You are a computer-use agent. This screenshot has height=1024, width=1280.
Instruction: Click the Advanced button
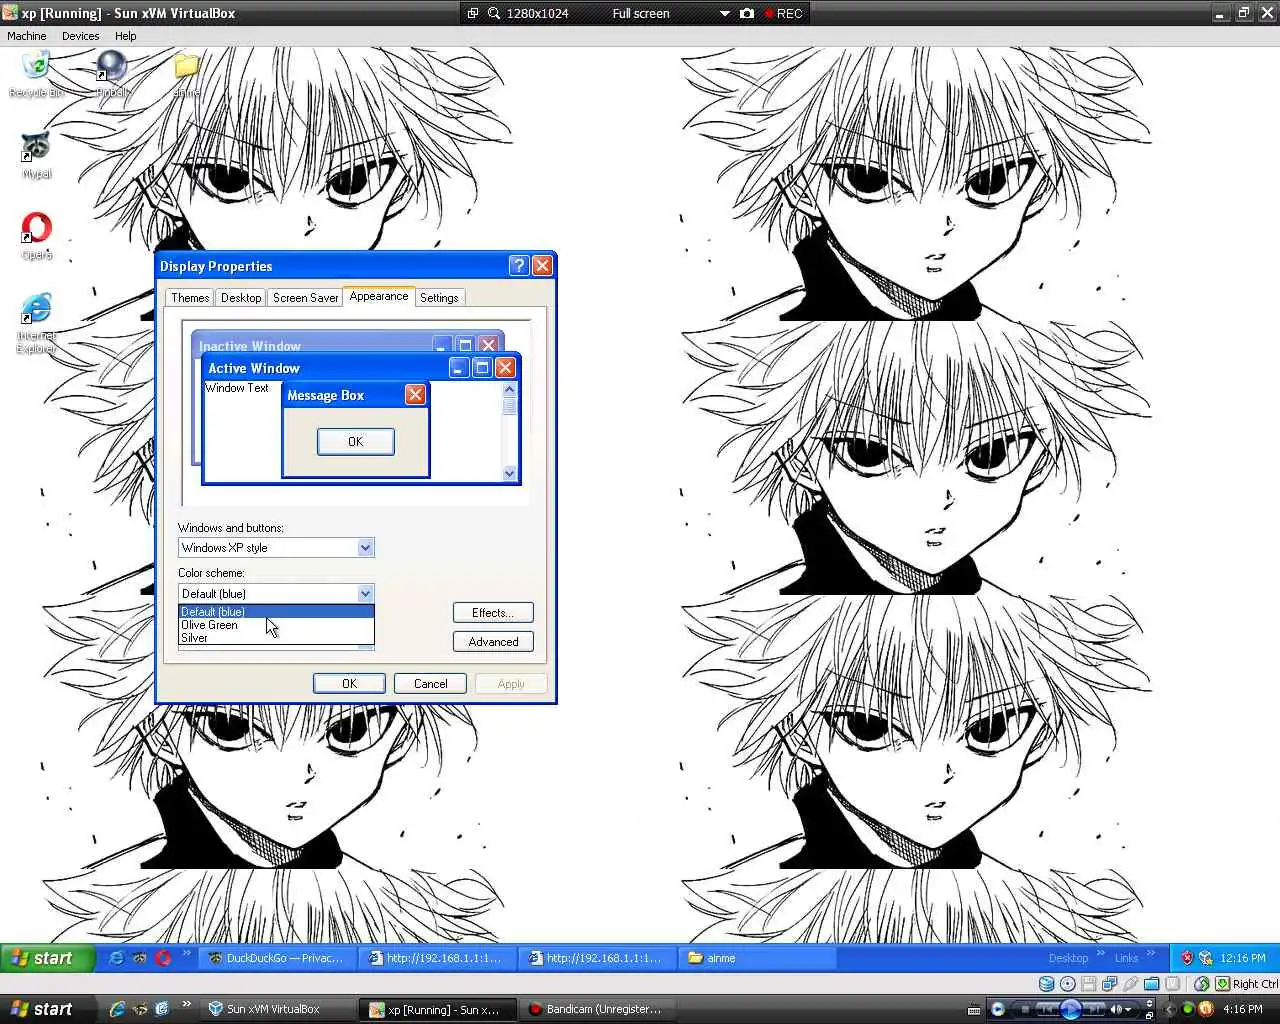pyautogui.click(x=493, y=641)
